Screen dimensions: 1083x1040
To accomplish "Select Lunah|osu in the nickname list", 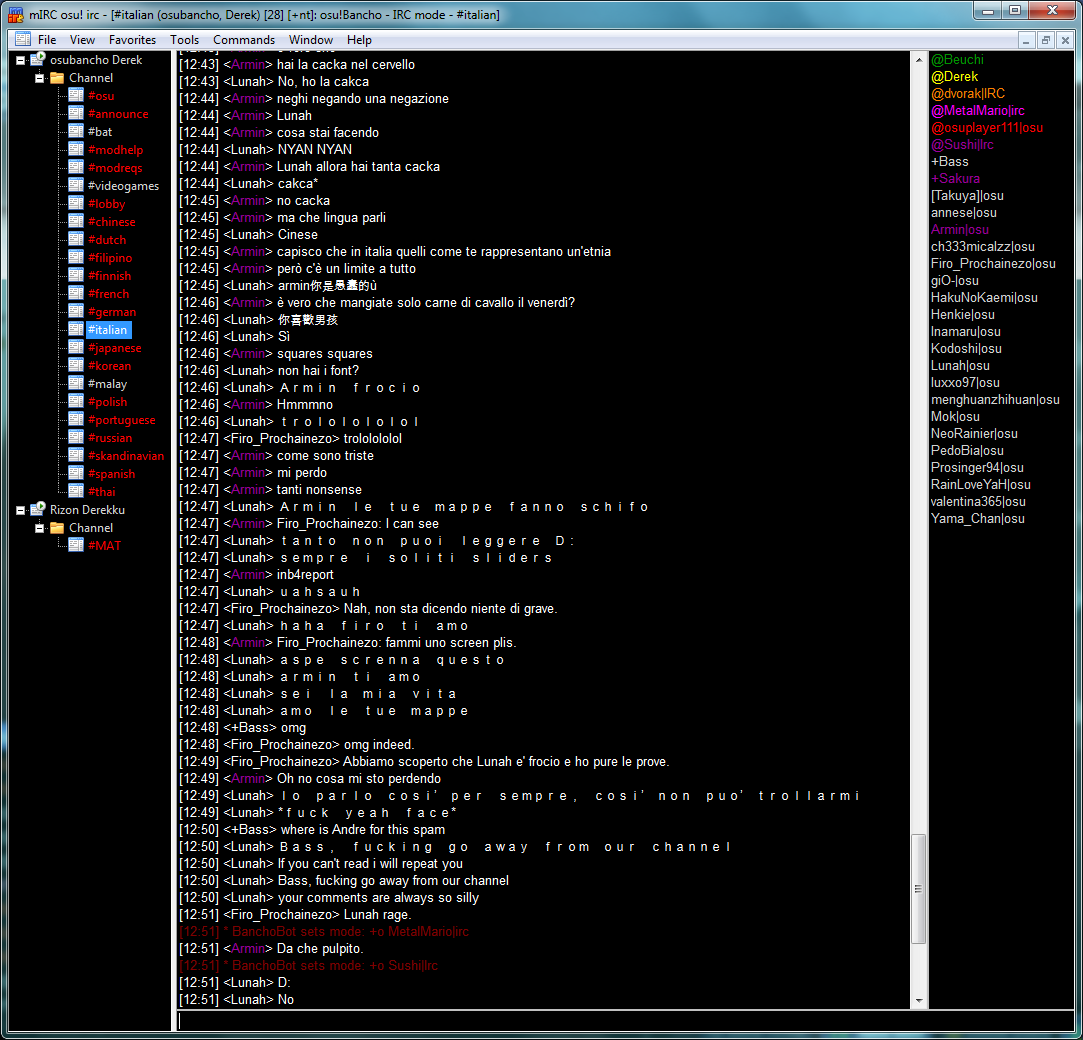I will (x=960, y=366).
